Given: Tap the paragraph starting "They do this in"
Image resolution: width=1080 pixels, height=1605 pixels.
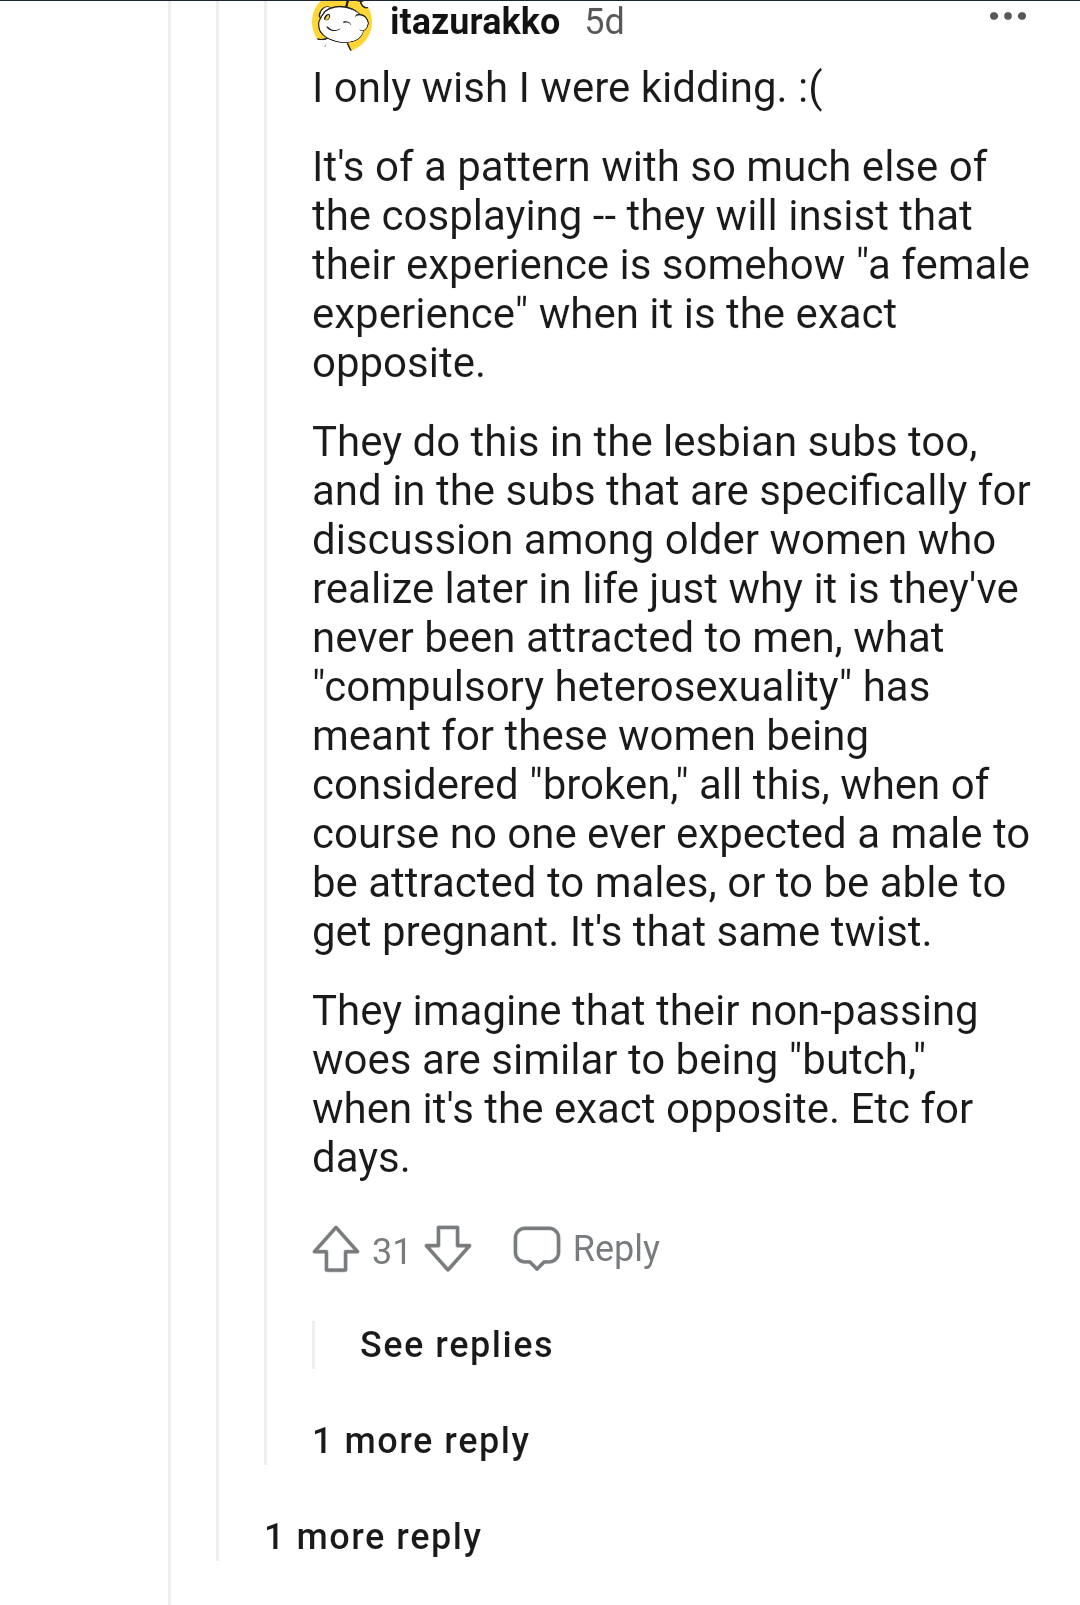Looking at the screenshot, I should tap(670, 686).
